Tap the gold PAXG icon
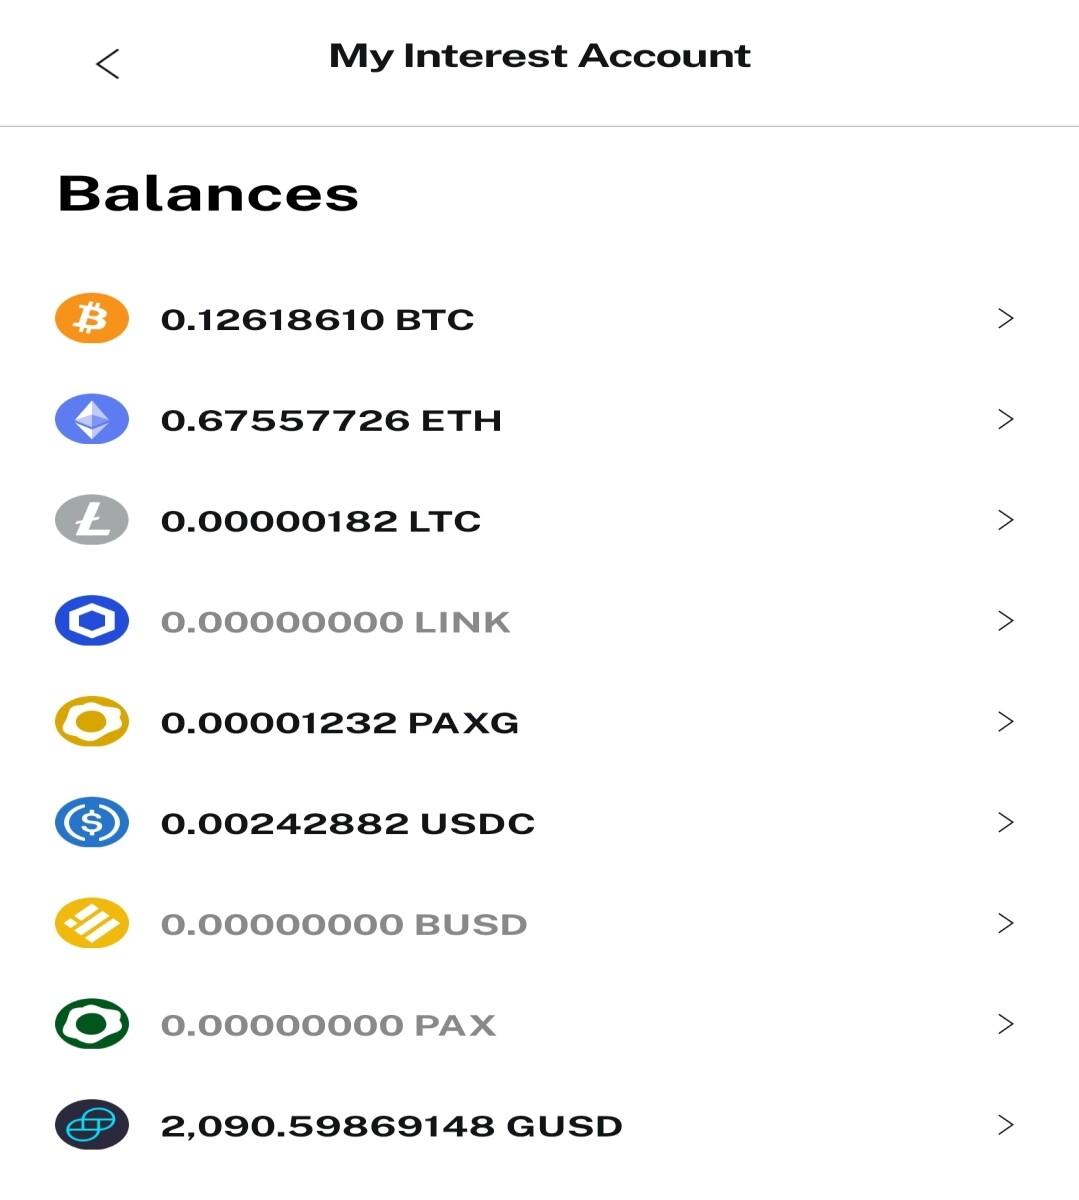Viewport: 1079px width, 1200px height. [92, 722]
